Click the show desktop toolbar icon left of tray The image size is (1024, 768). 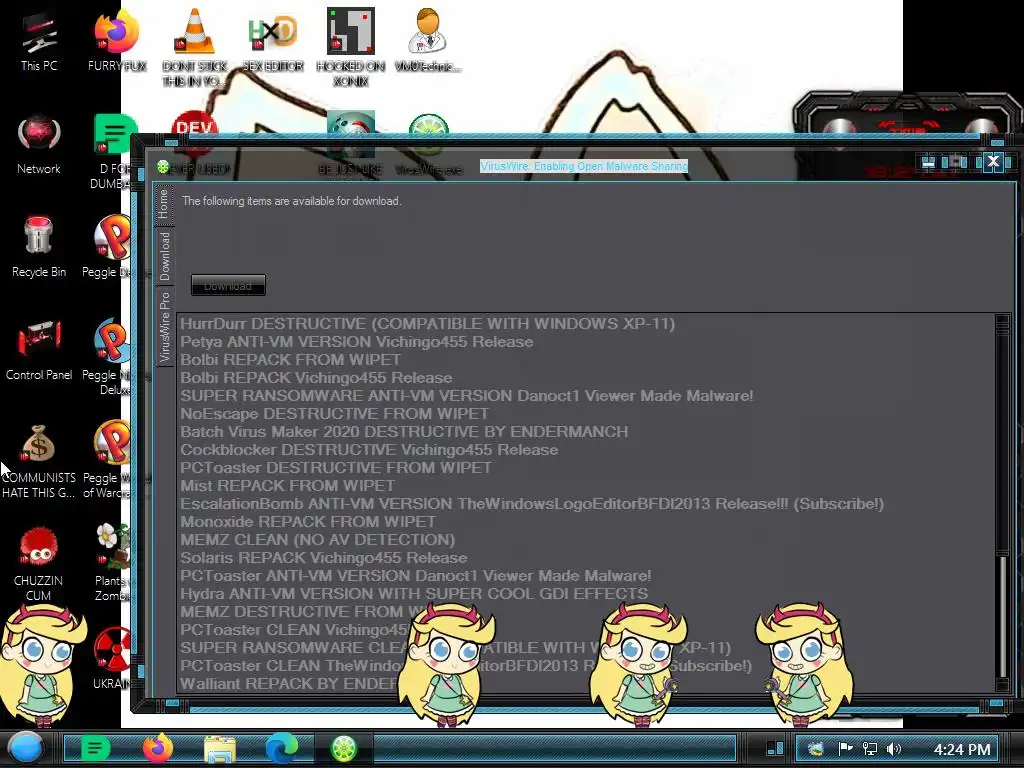775,748
